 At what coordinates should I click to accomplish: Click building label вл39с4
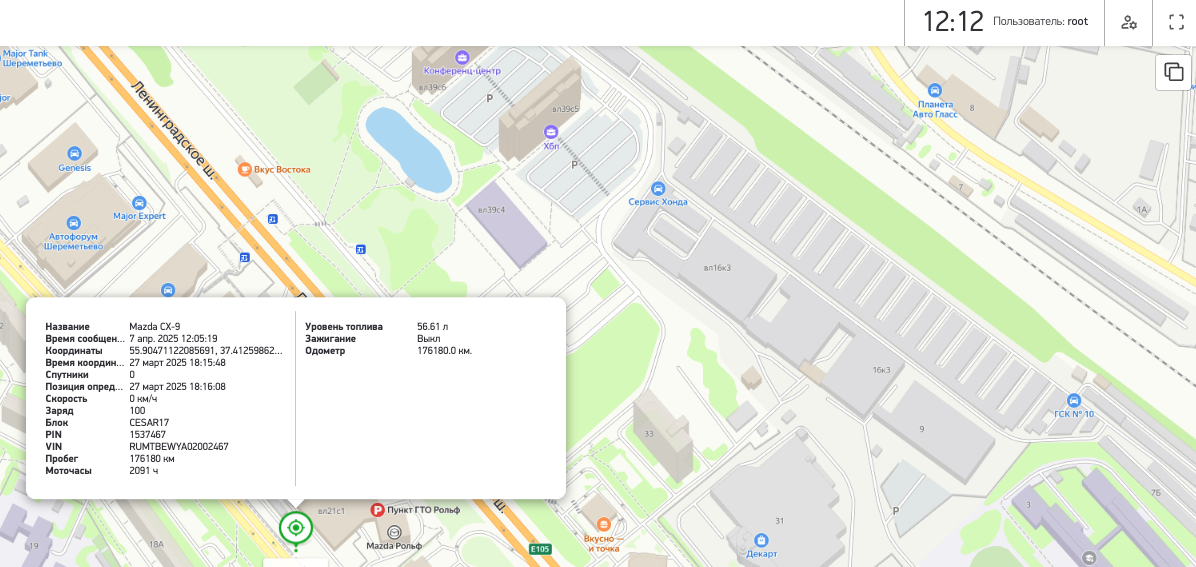(491, 210)
